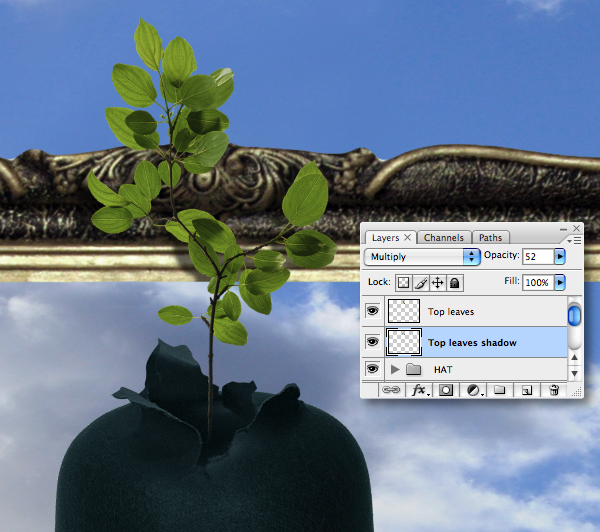The width and height of the screenshot is (600, 532).
Task: Close the Layers tab with X
Action: pyautogui.click(x=408, y=237)
